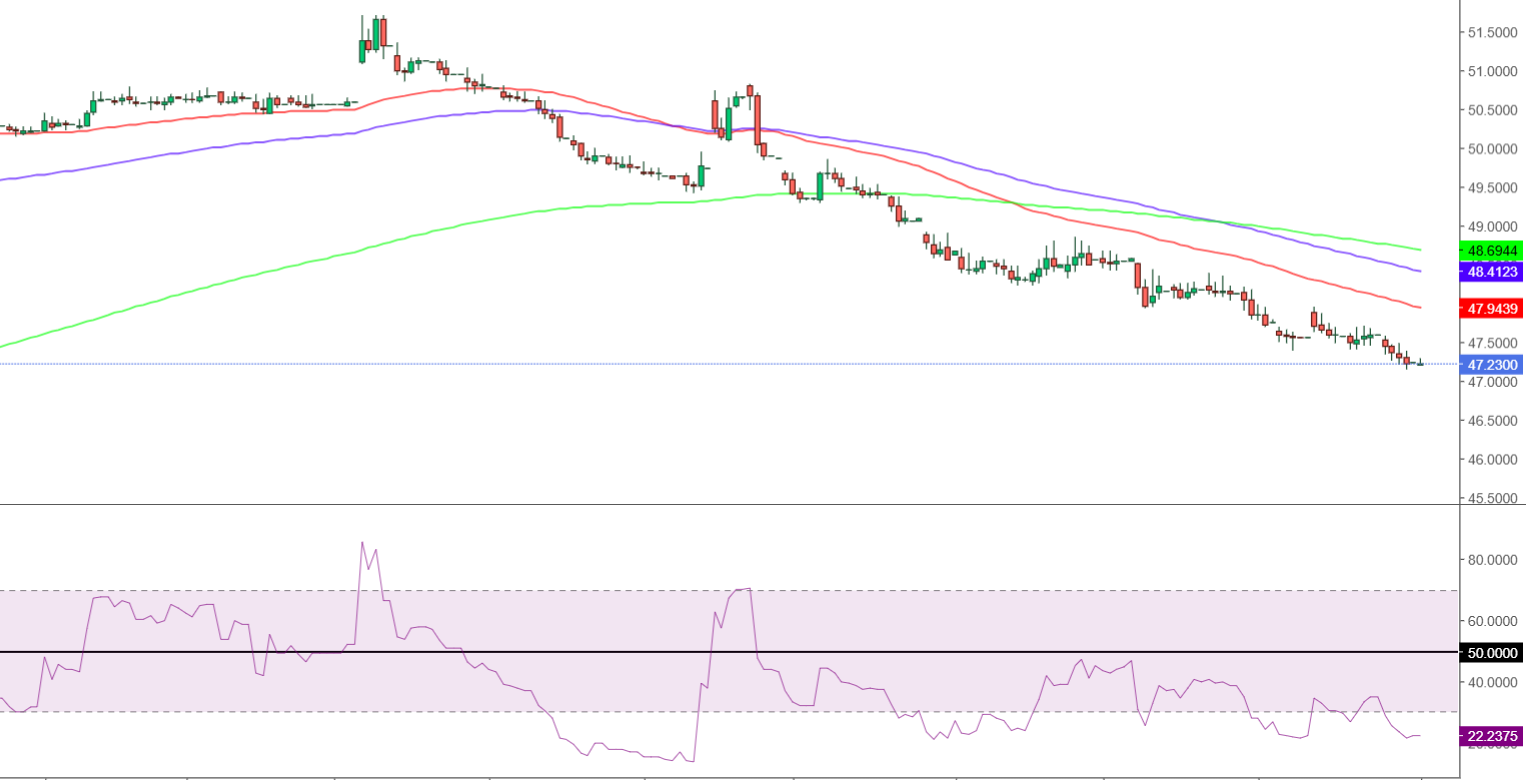
Task: Click the 46.0000 tick on the price axis
Action: pyautogui.click(x=1491, y=460)
